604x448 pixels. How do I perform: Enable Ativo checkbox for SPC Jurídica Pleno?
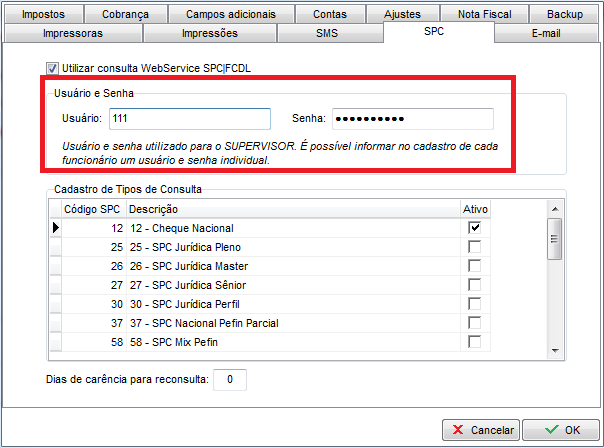pos(474,247)
